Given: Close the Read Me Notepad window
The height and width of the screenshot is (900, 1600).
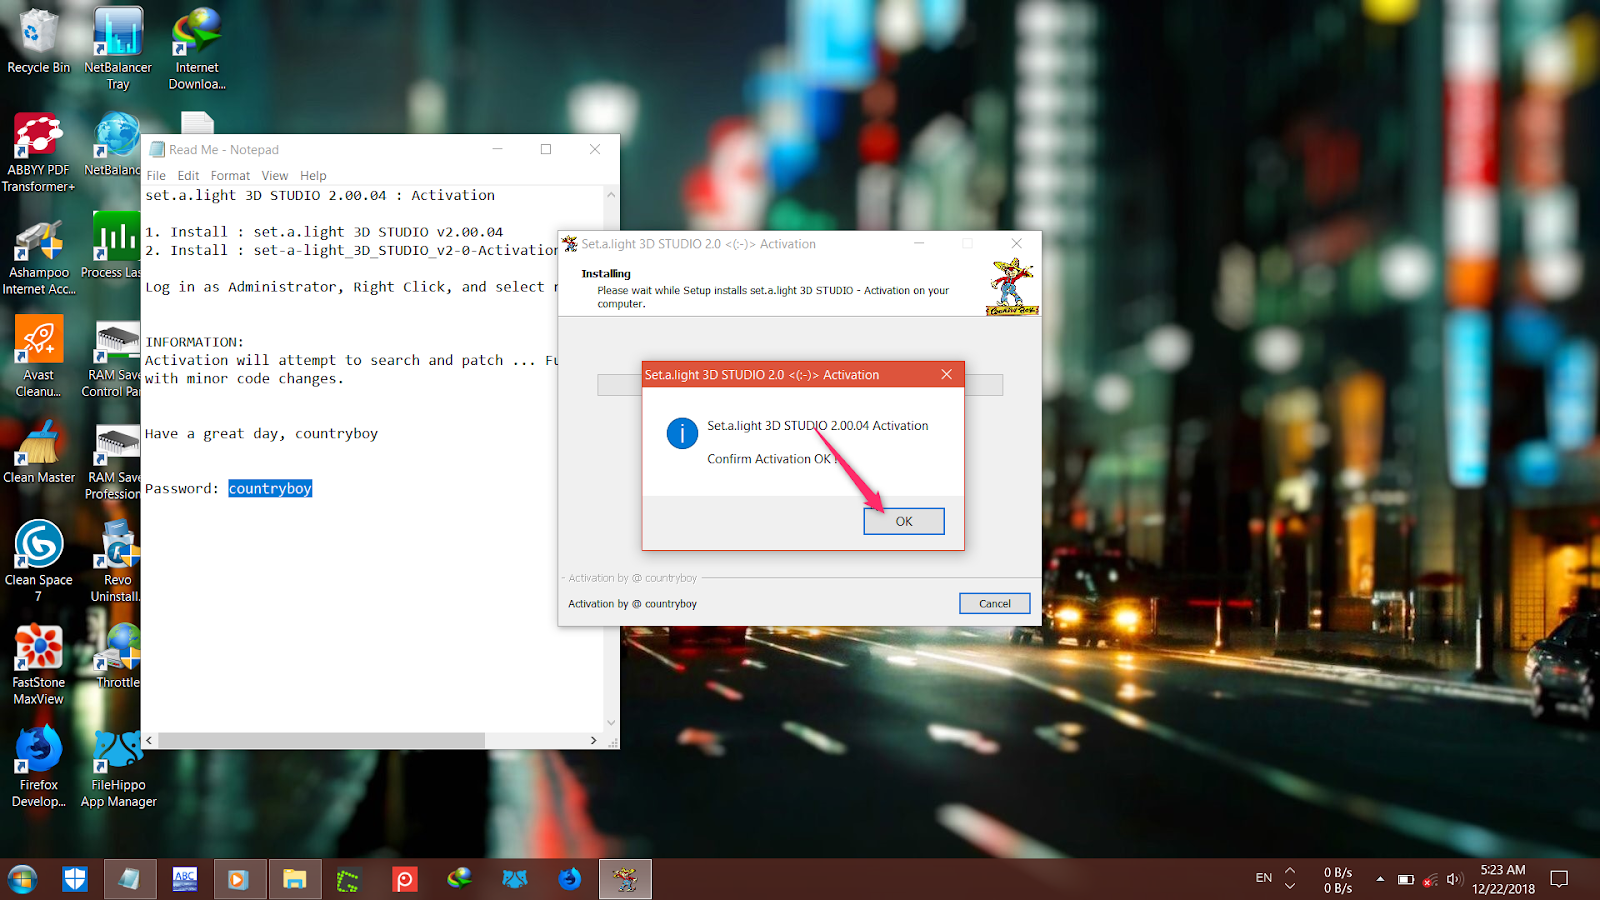Looking at the screenshot, I should point(595,149).
